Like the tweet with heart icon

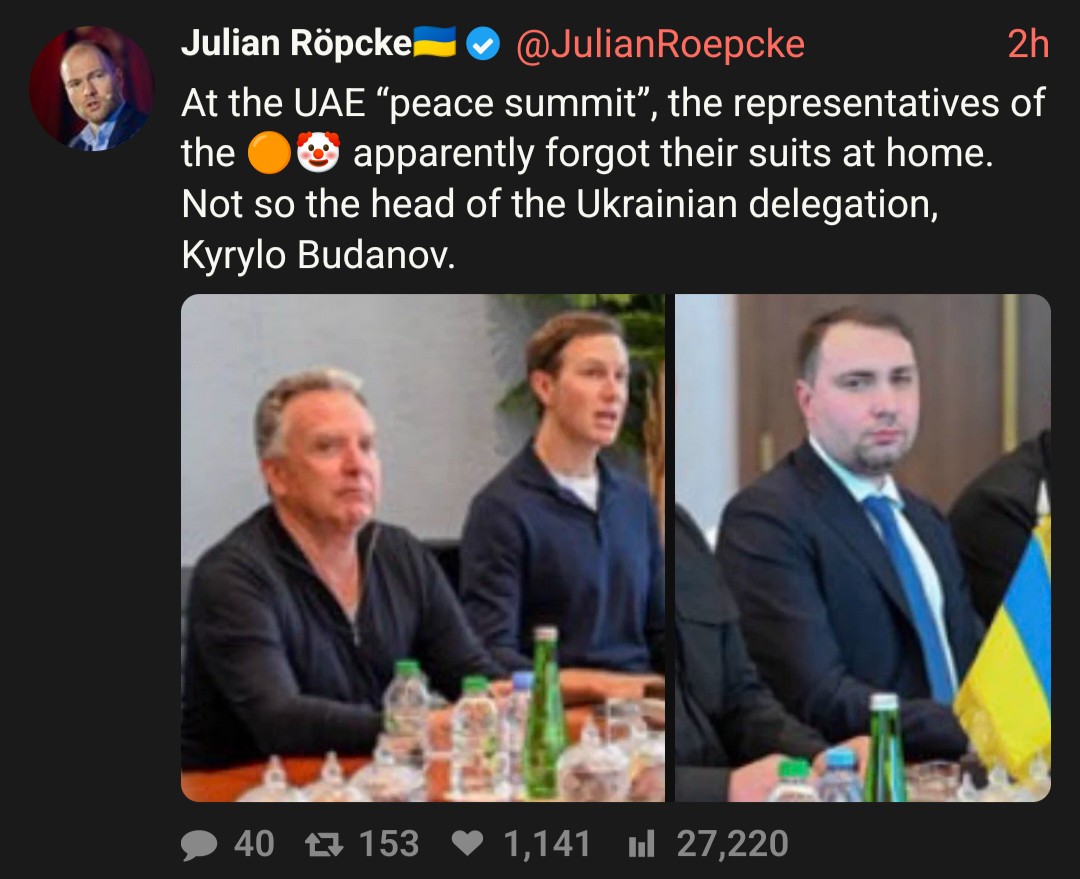click(x=468, y=844)
